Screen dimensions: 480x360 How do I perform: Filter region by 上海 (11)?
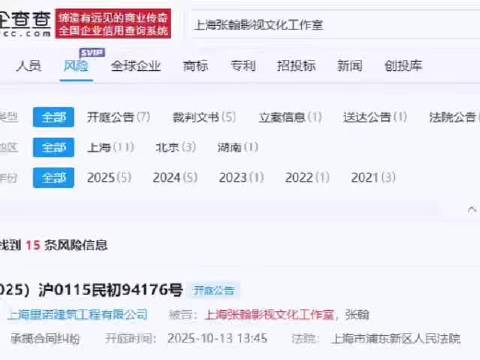click(110, 147)
